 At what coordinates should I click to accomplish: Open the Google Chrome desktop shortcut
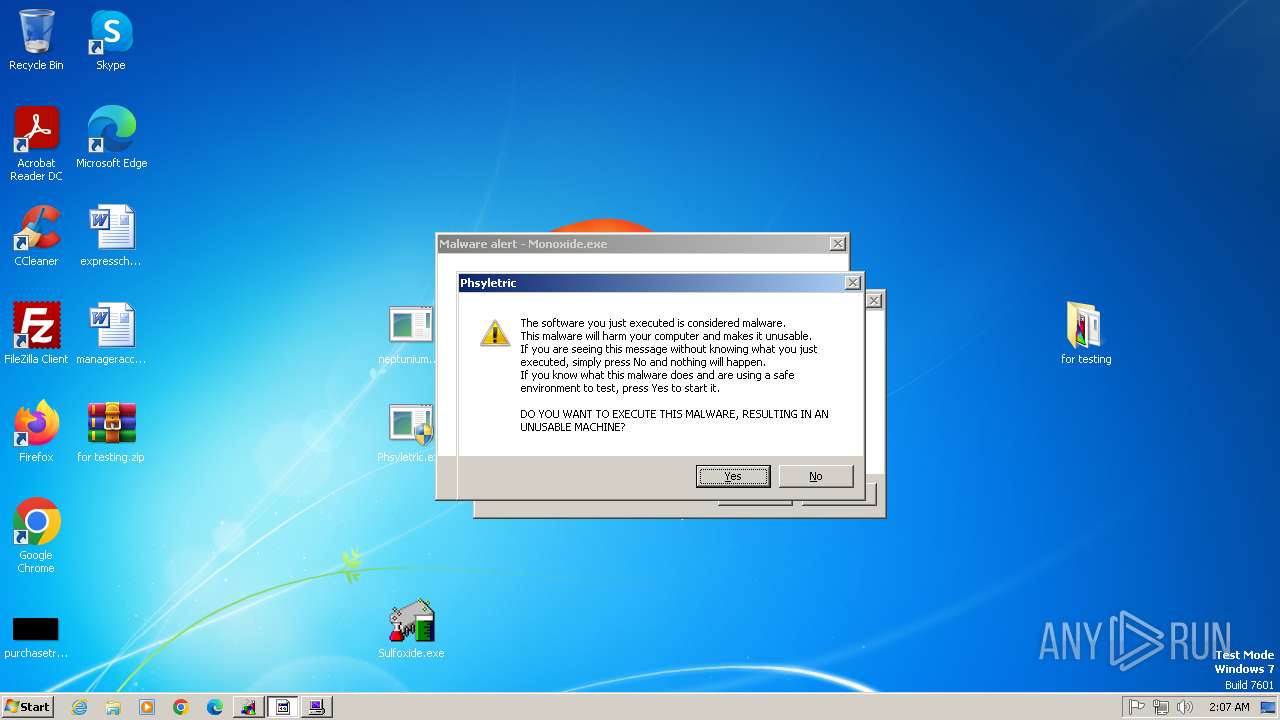pyautogui.click(x=36, y=536)
